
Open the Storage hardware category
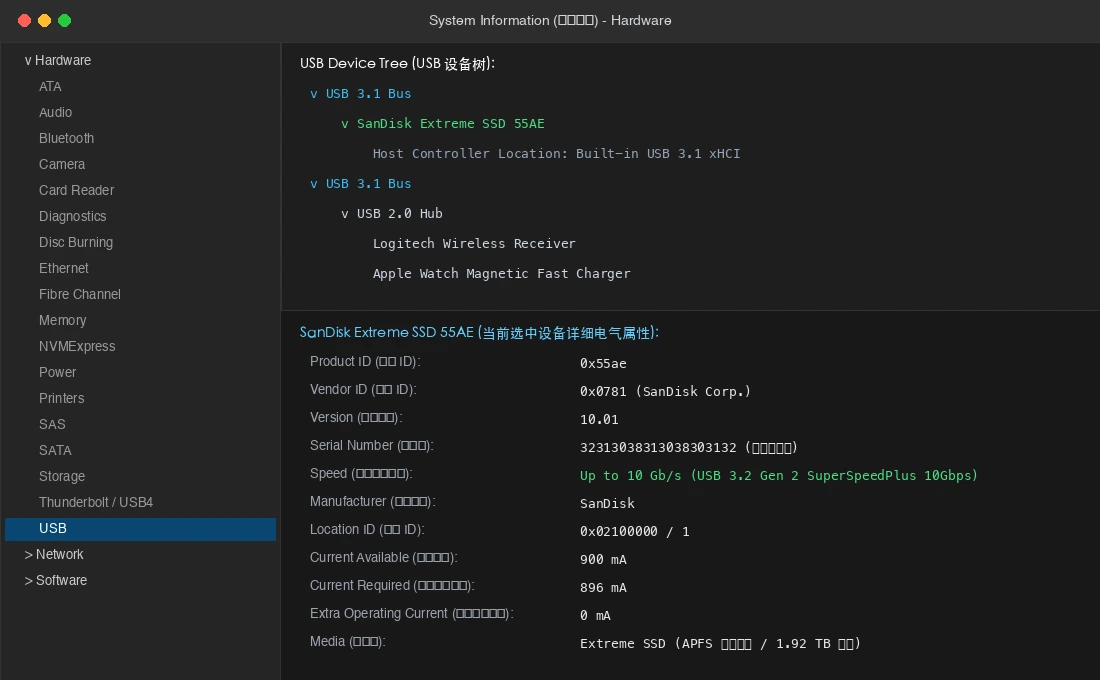(x=62, y=476)
